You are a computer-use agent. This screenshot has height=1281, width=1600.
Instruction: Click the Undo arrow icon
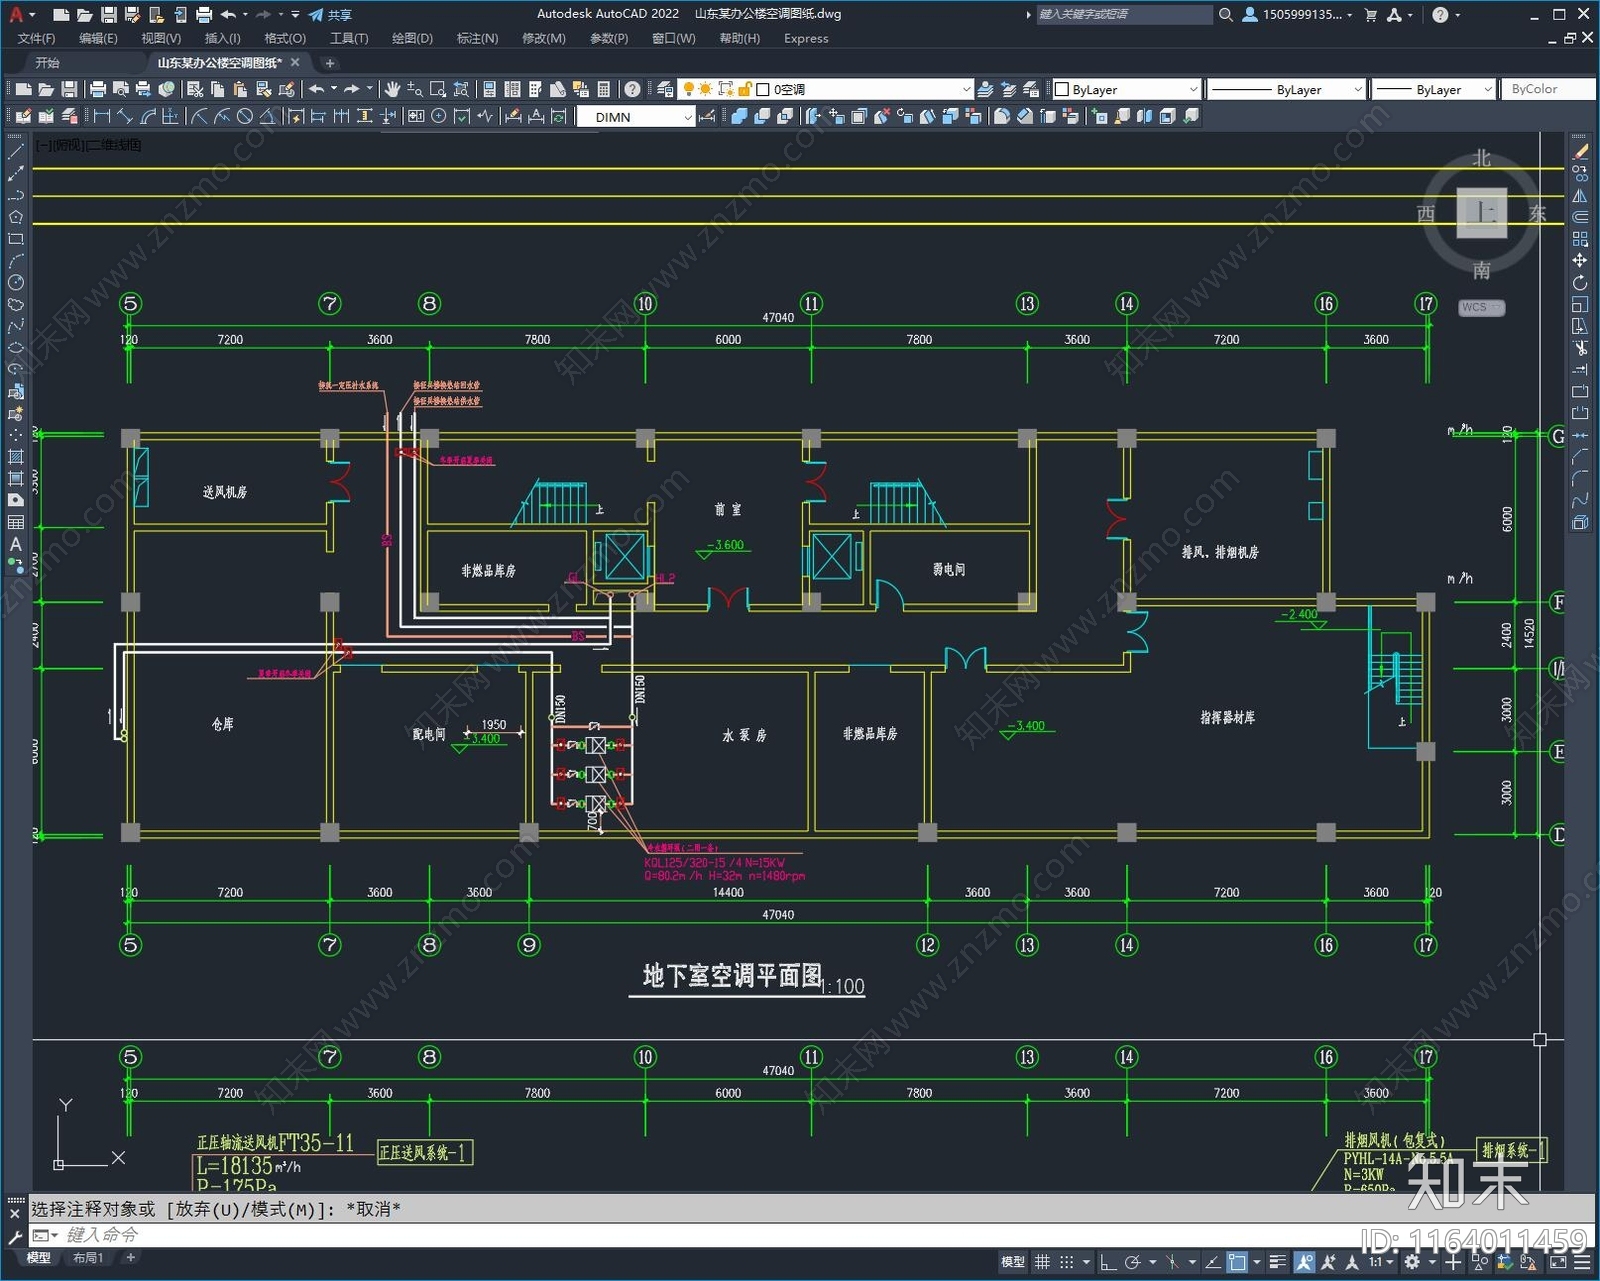(316, 90)
